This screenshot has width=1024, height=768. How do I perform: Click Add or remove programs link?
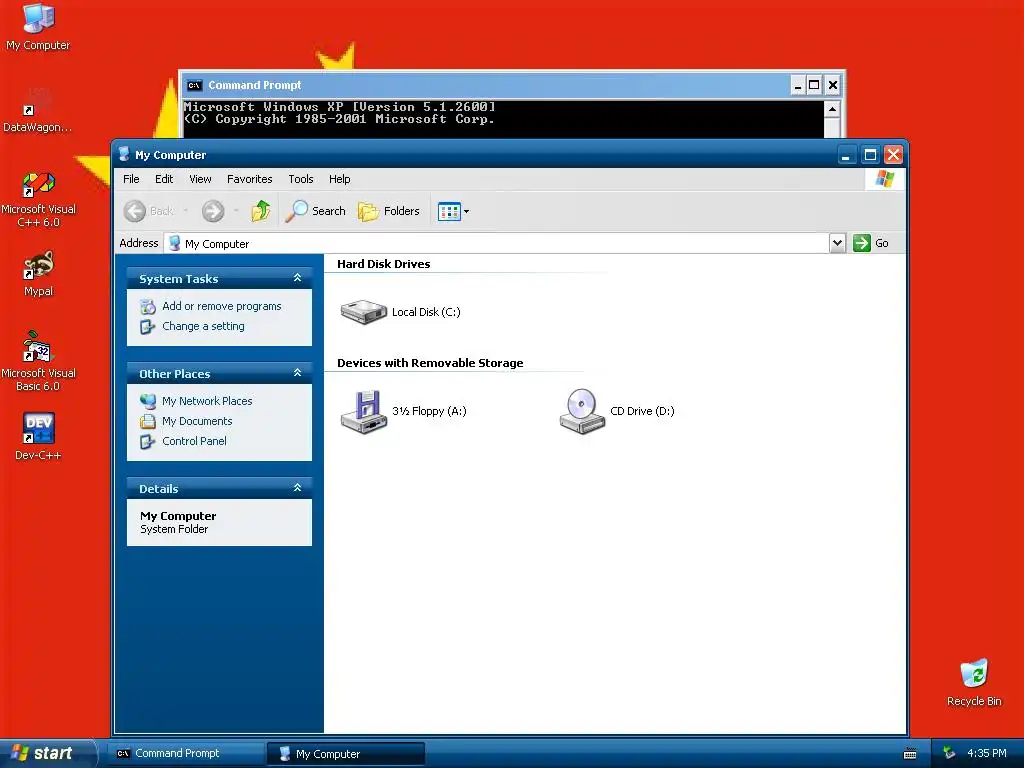point(221,306)
